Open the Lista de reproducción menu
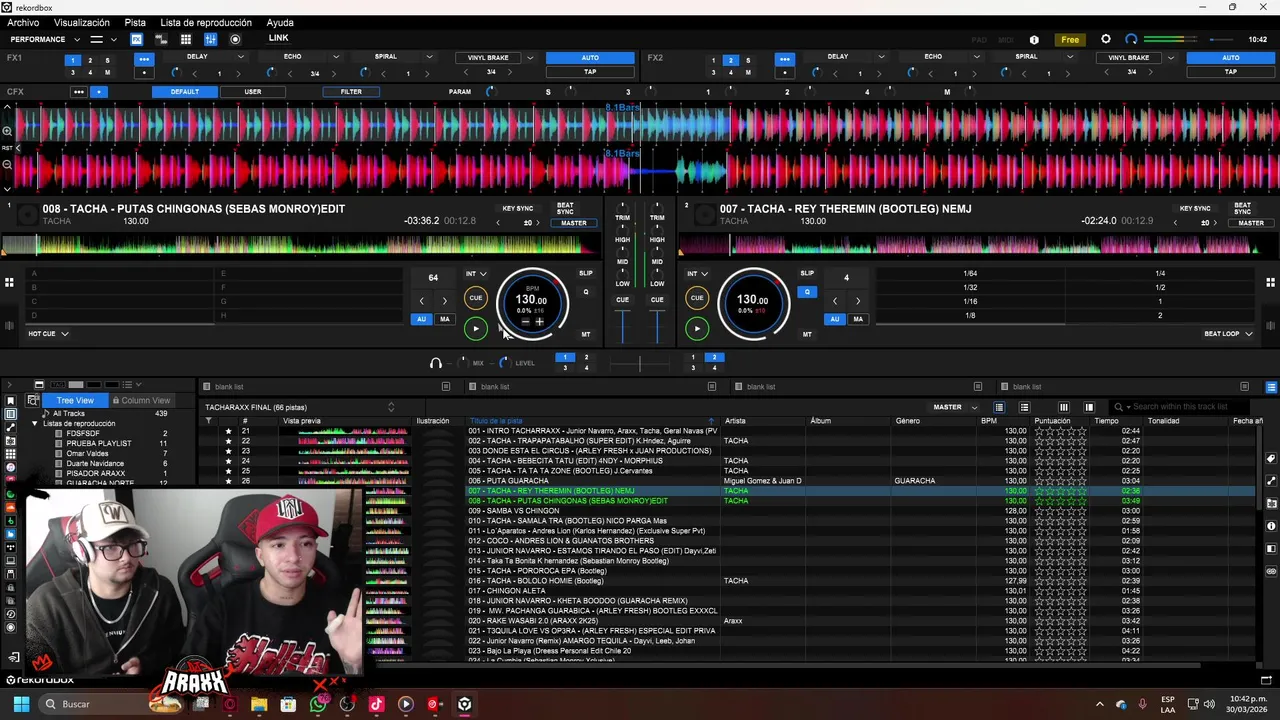Screen dimensions: 1280x720 coord(206,22)
